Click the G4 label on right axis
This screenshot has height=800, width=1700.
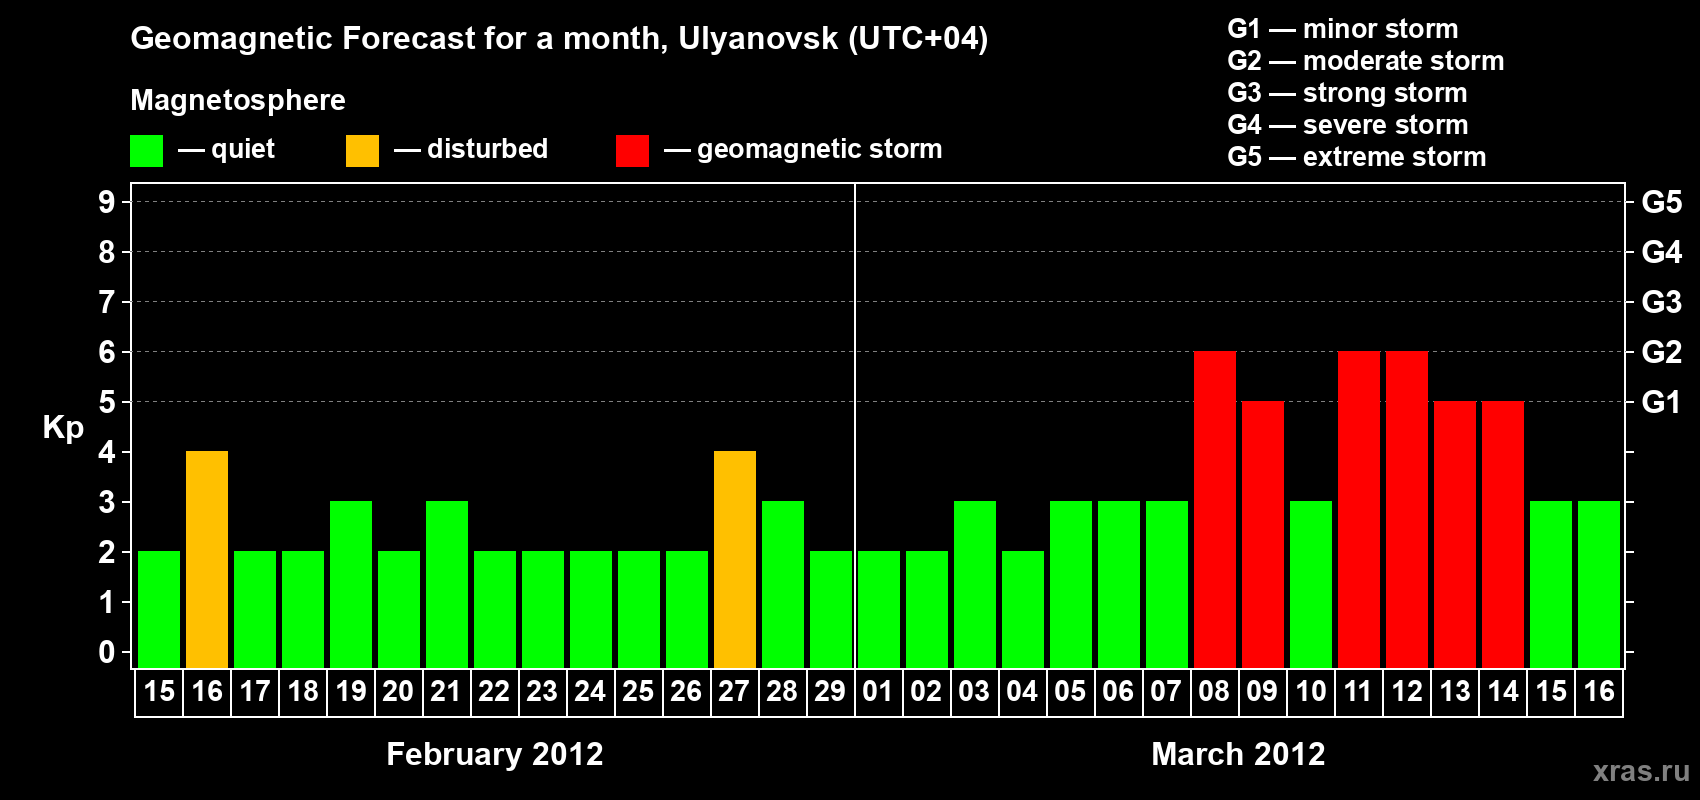click(1662, 252)
